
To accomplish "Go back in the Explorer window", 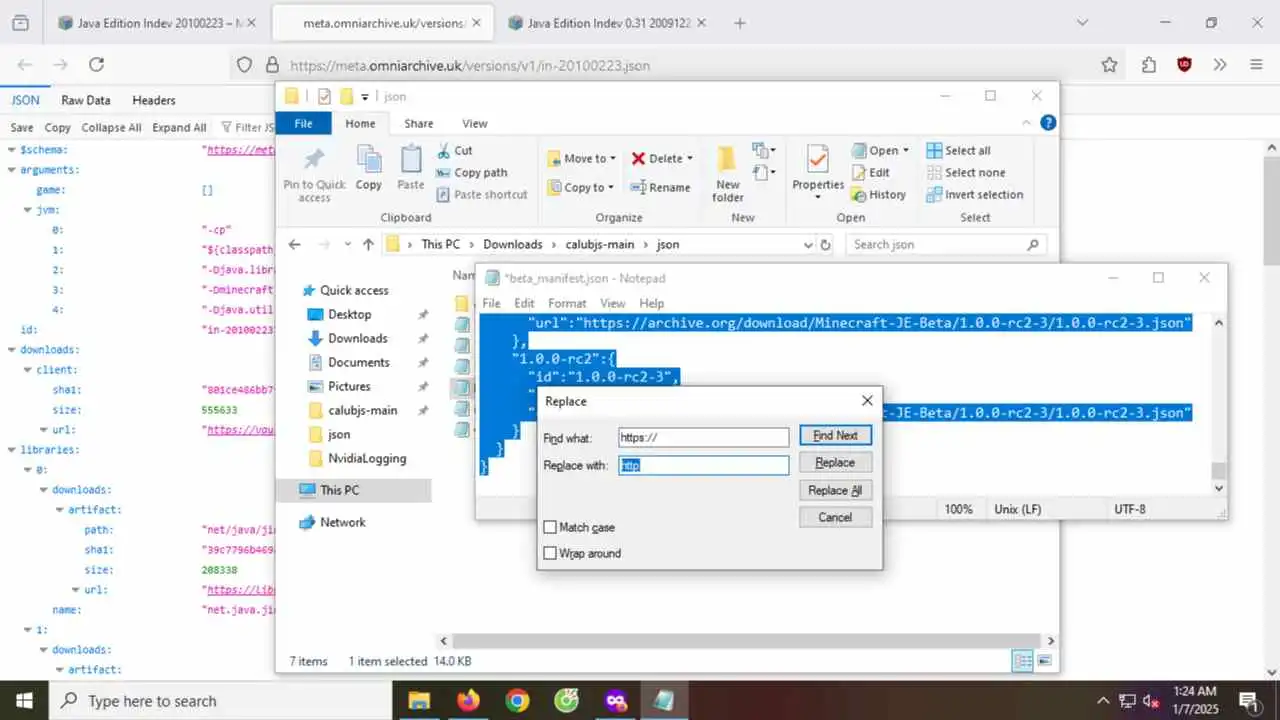I will (294, 244).
